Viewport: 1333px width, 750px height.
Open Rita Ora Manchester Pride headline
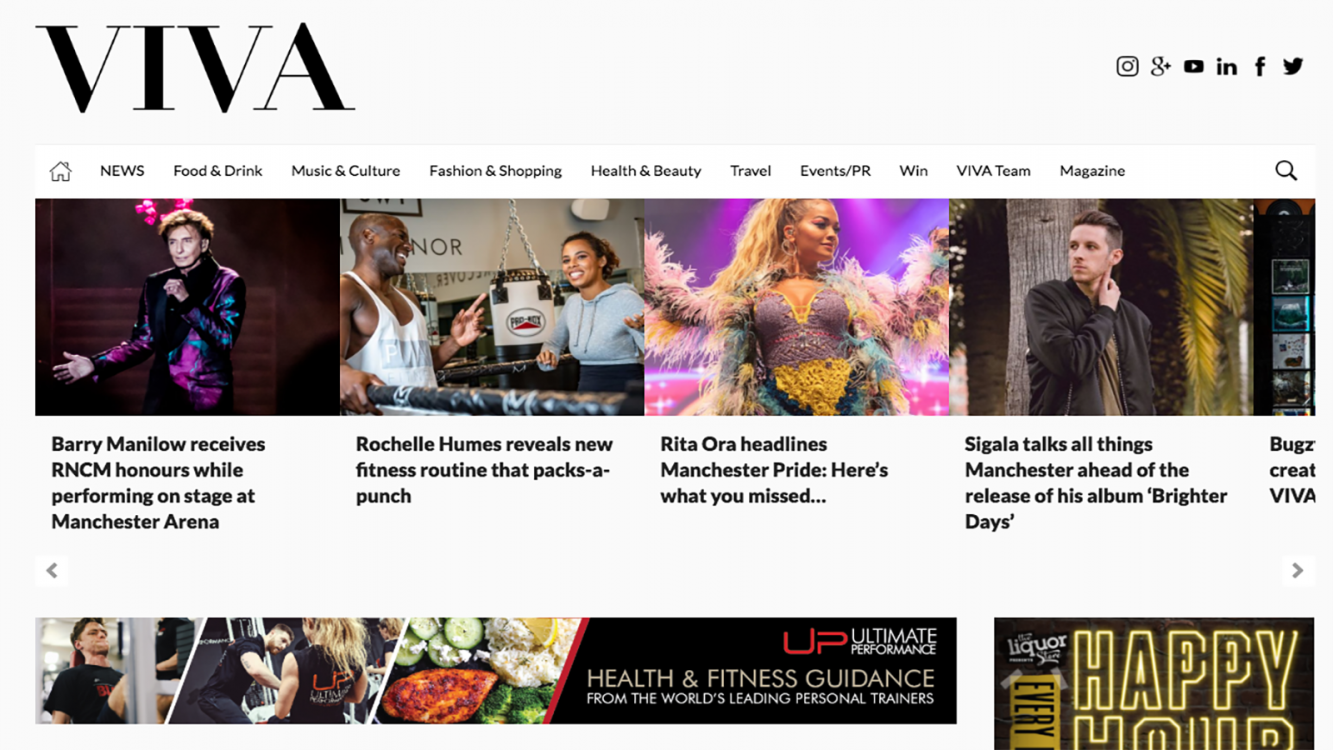coord(774,469)
